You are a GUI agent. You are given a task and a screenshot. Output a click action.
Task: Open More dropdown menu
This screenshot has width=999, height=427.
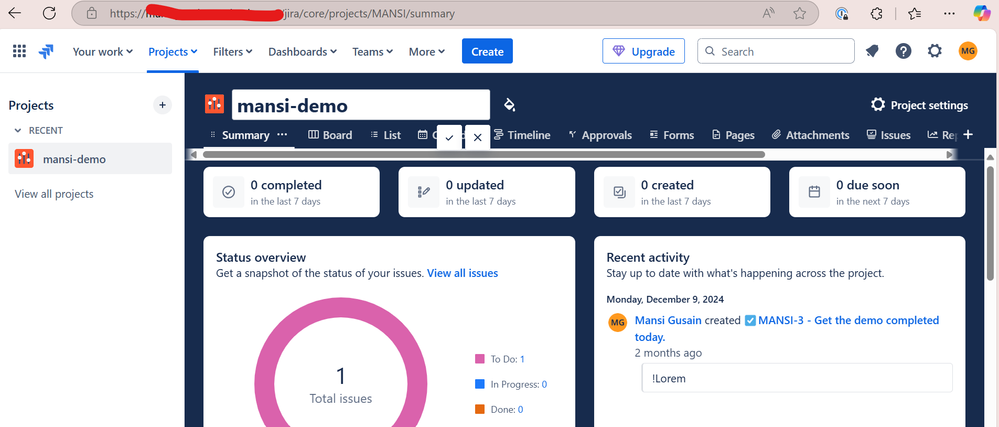point(427,52)
